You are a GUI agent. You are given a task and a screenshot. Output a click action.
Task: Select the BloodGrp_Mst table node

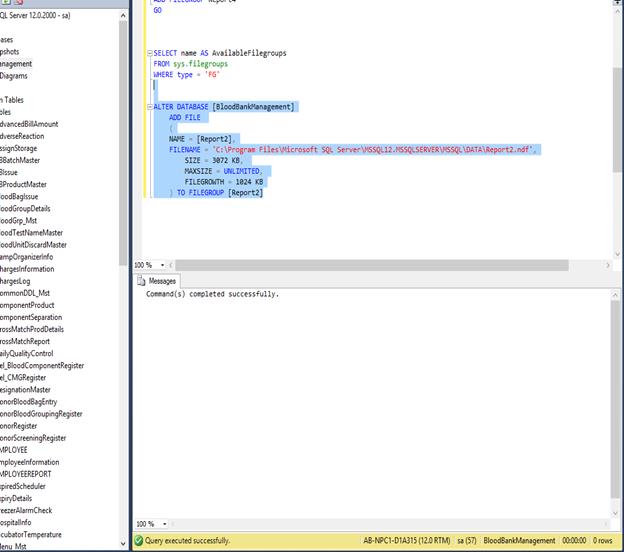(x=18, y=220)
